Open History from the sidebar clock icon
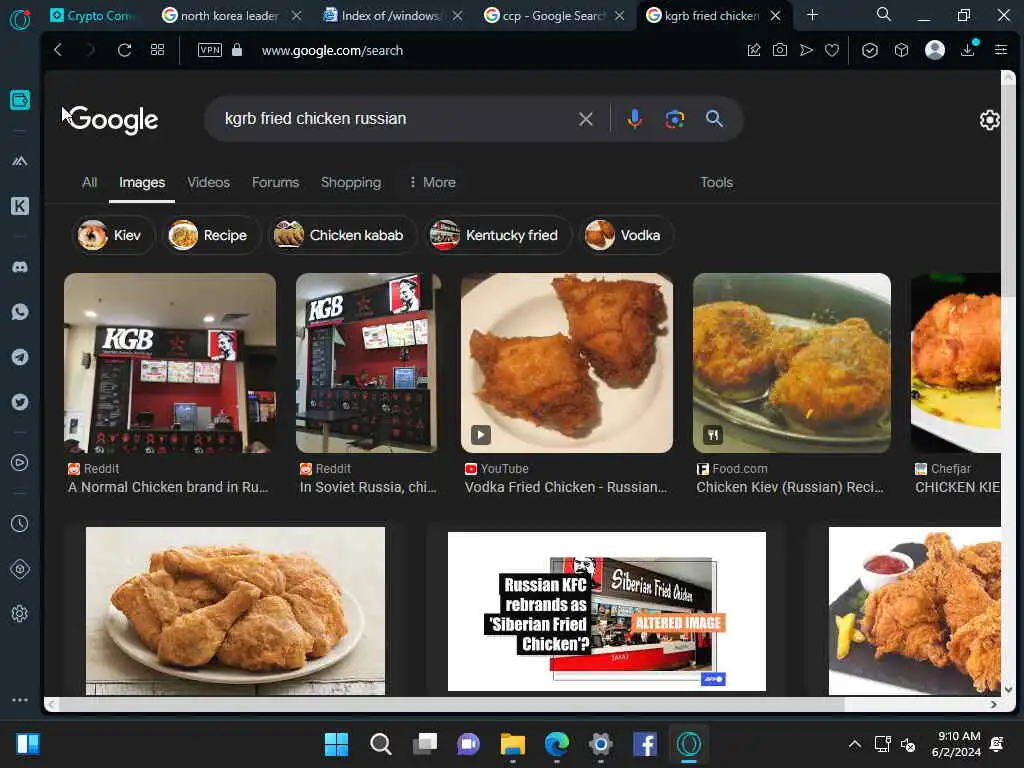 20,524
